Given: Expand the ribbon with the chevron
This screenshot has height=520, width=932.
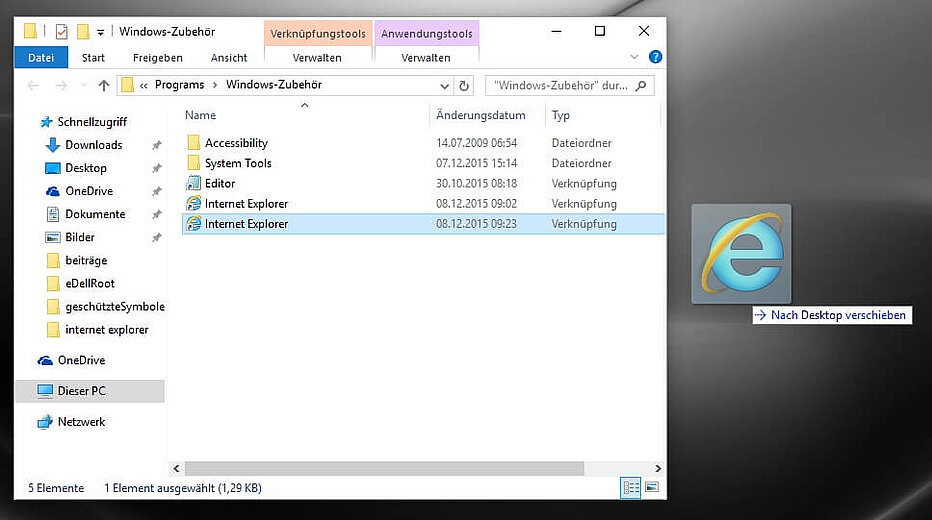Looking at the screenshot, I should (x=634, y=57).
